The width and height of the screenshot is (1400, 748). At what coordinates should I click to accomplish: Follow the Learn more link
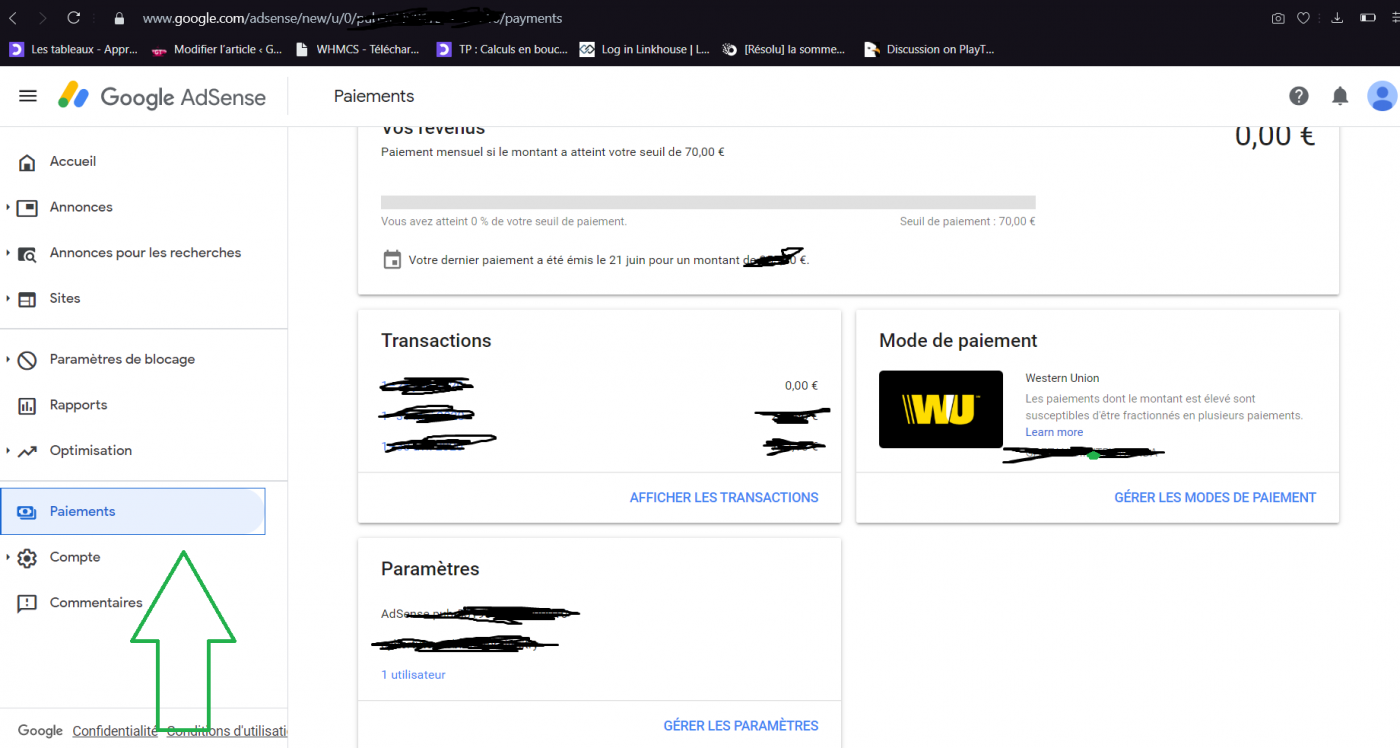click(1054, 432)
